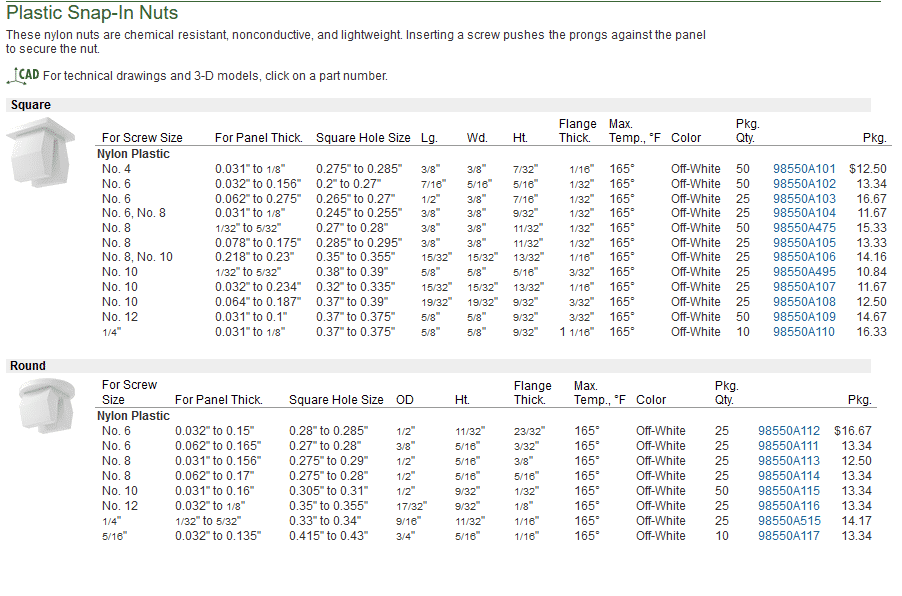Select part number 98550A102 link
The image size is (902, 596).
click(803, 184)
